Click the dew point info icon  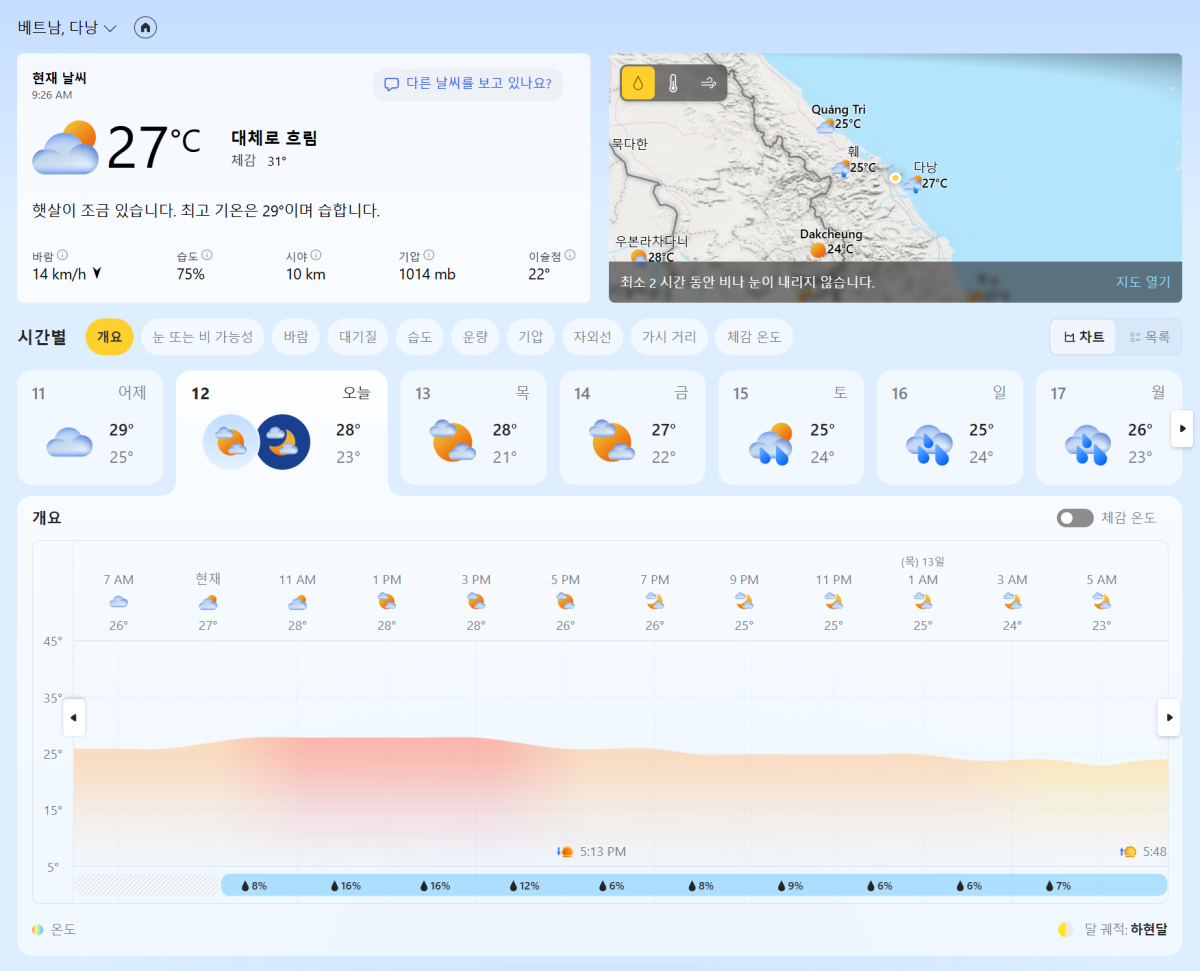coord(570,256)
